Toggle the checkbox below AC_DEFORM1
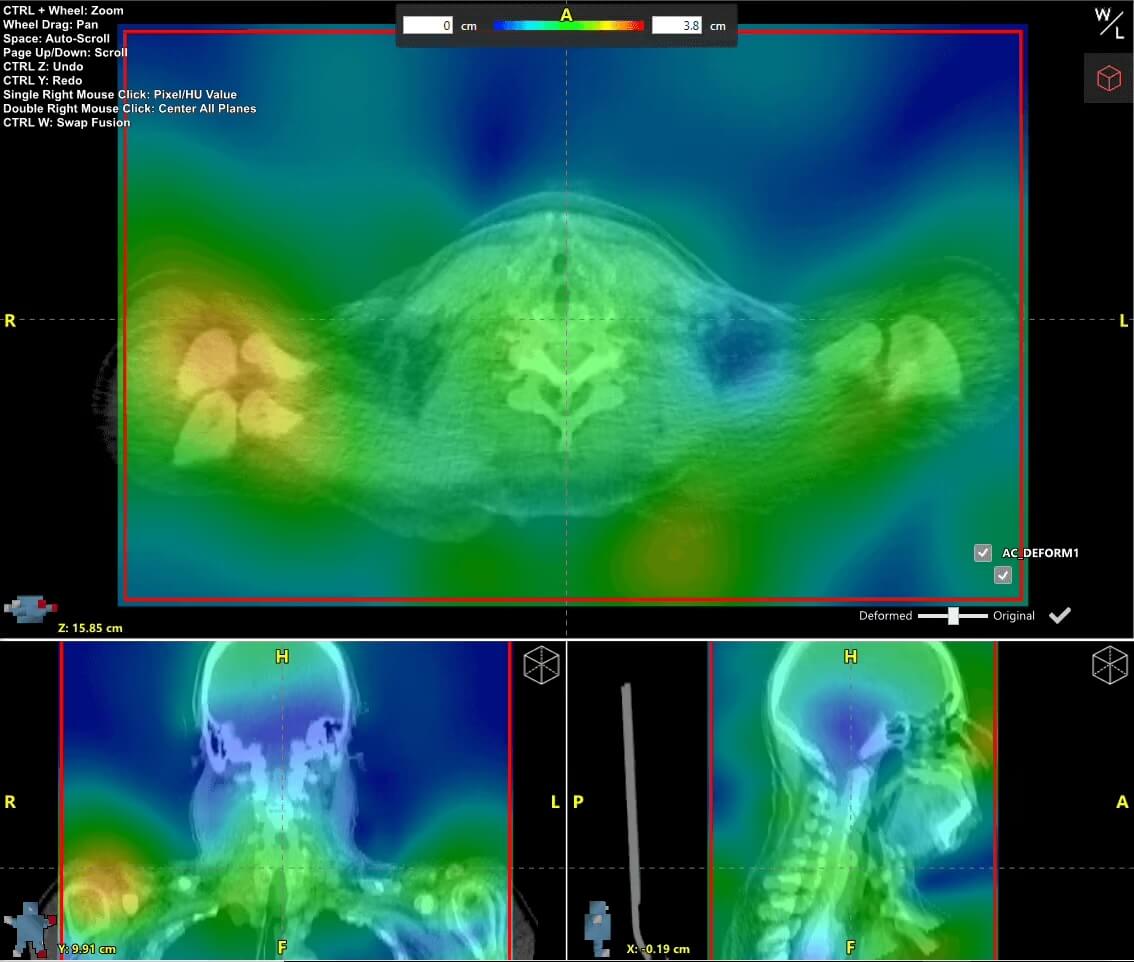 [1003, 575]
